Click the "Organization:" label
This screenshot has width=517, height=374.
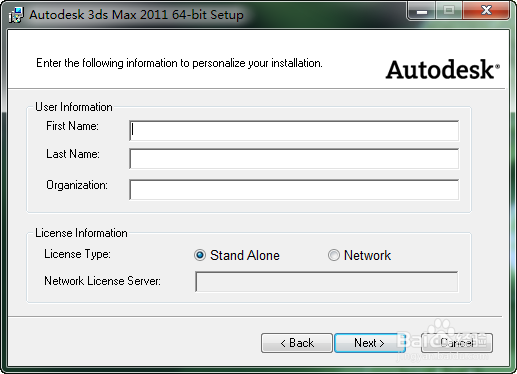point(77,185)
